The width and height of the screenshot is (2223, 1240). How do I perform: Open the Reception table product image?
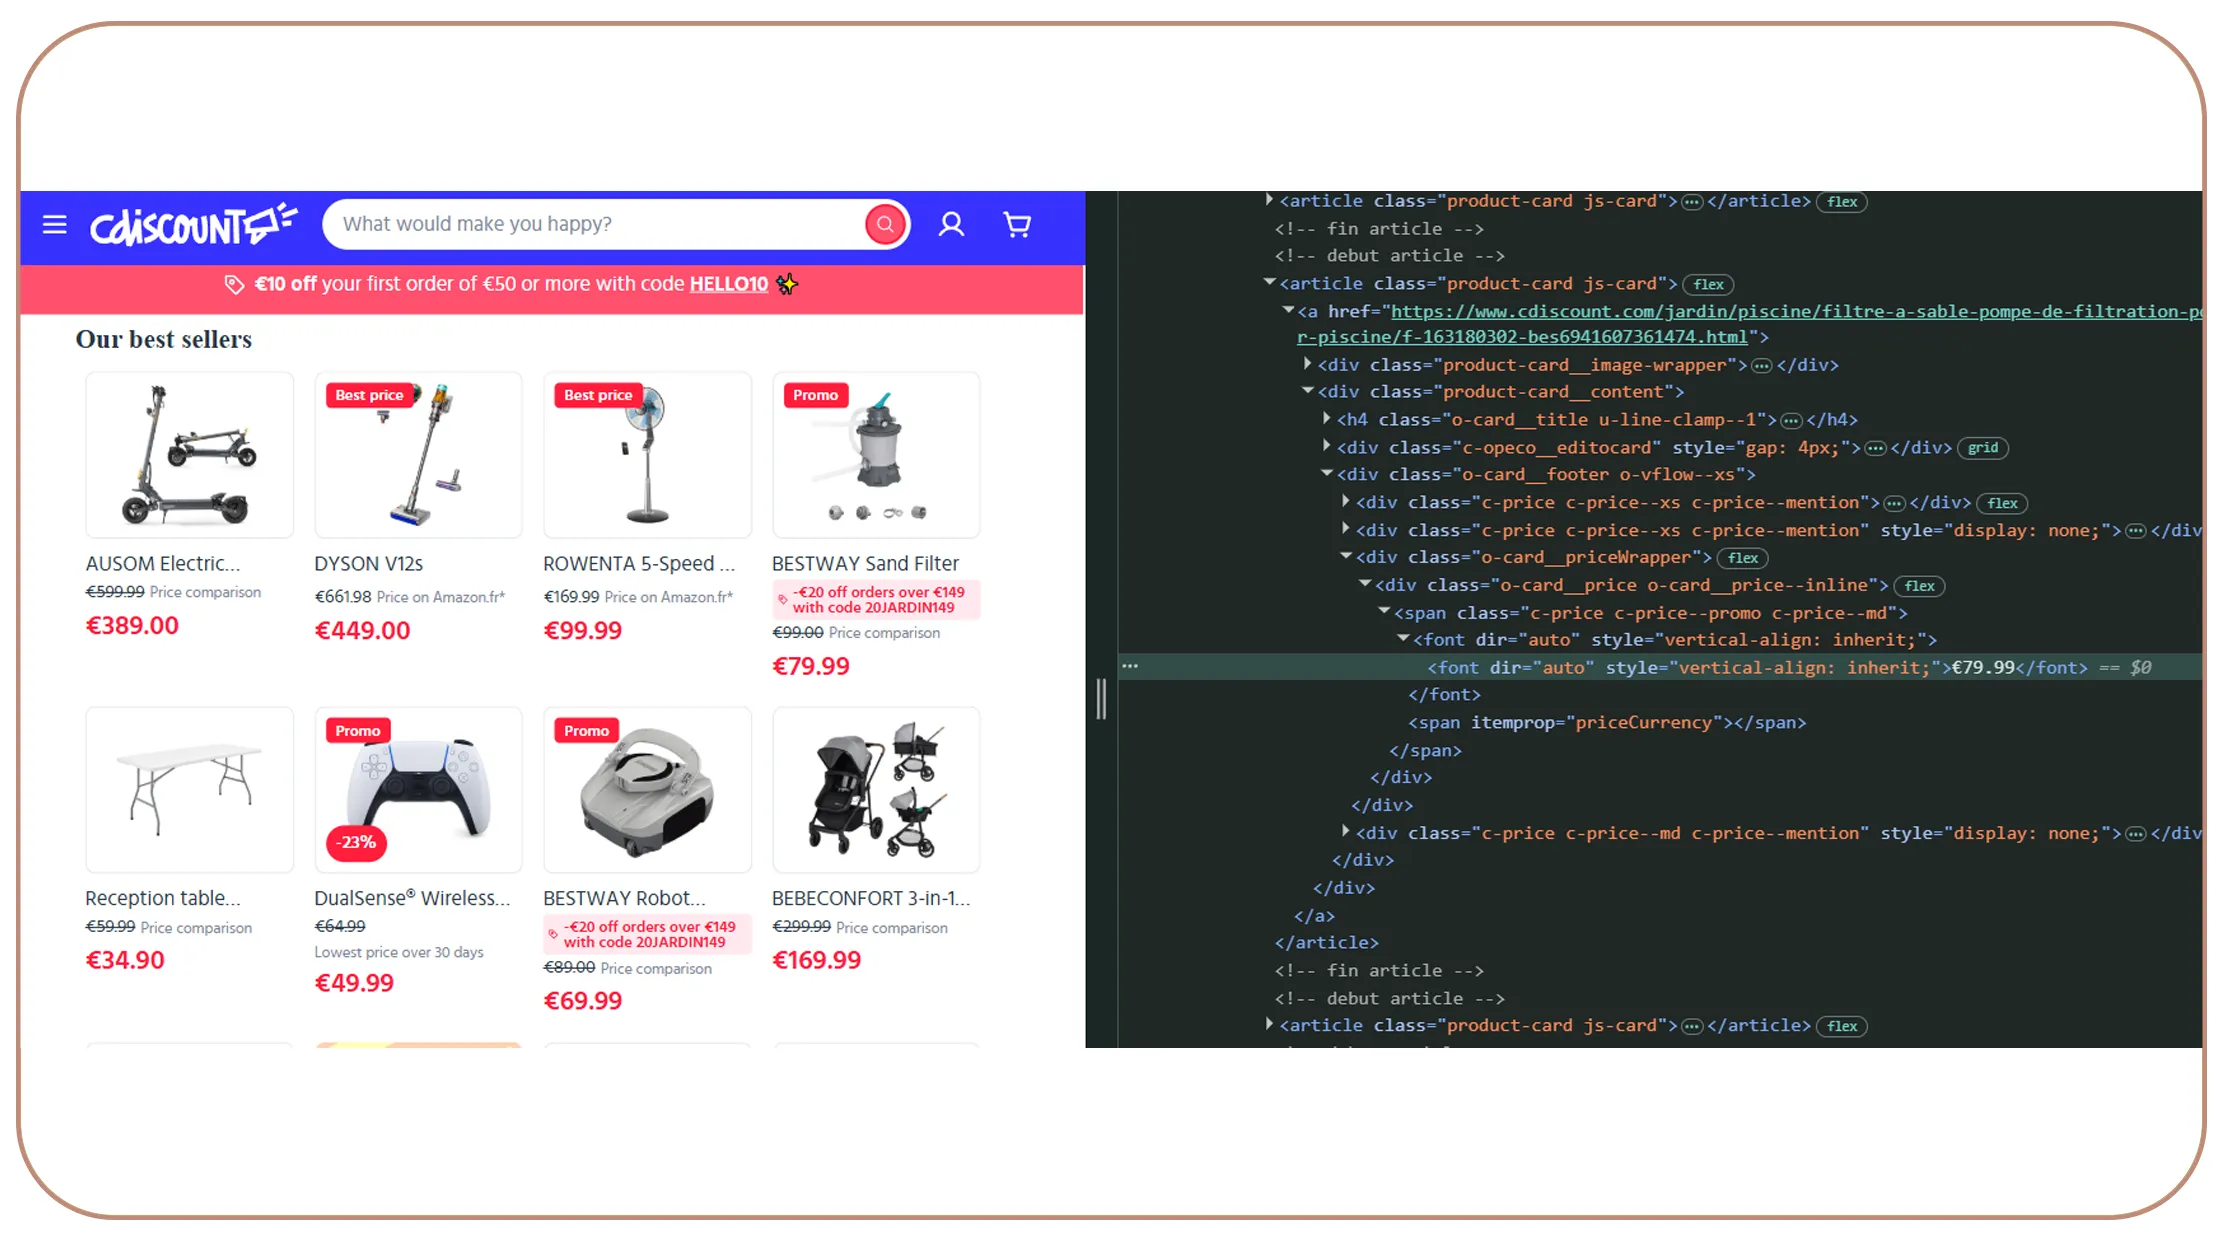tap(189, 790)
